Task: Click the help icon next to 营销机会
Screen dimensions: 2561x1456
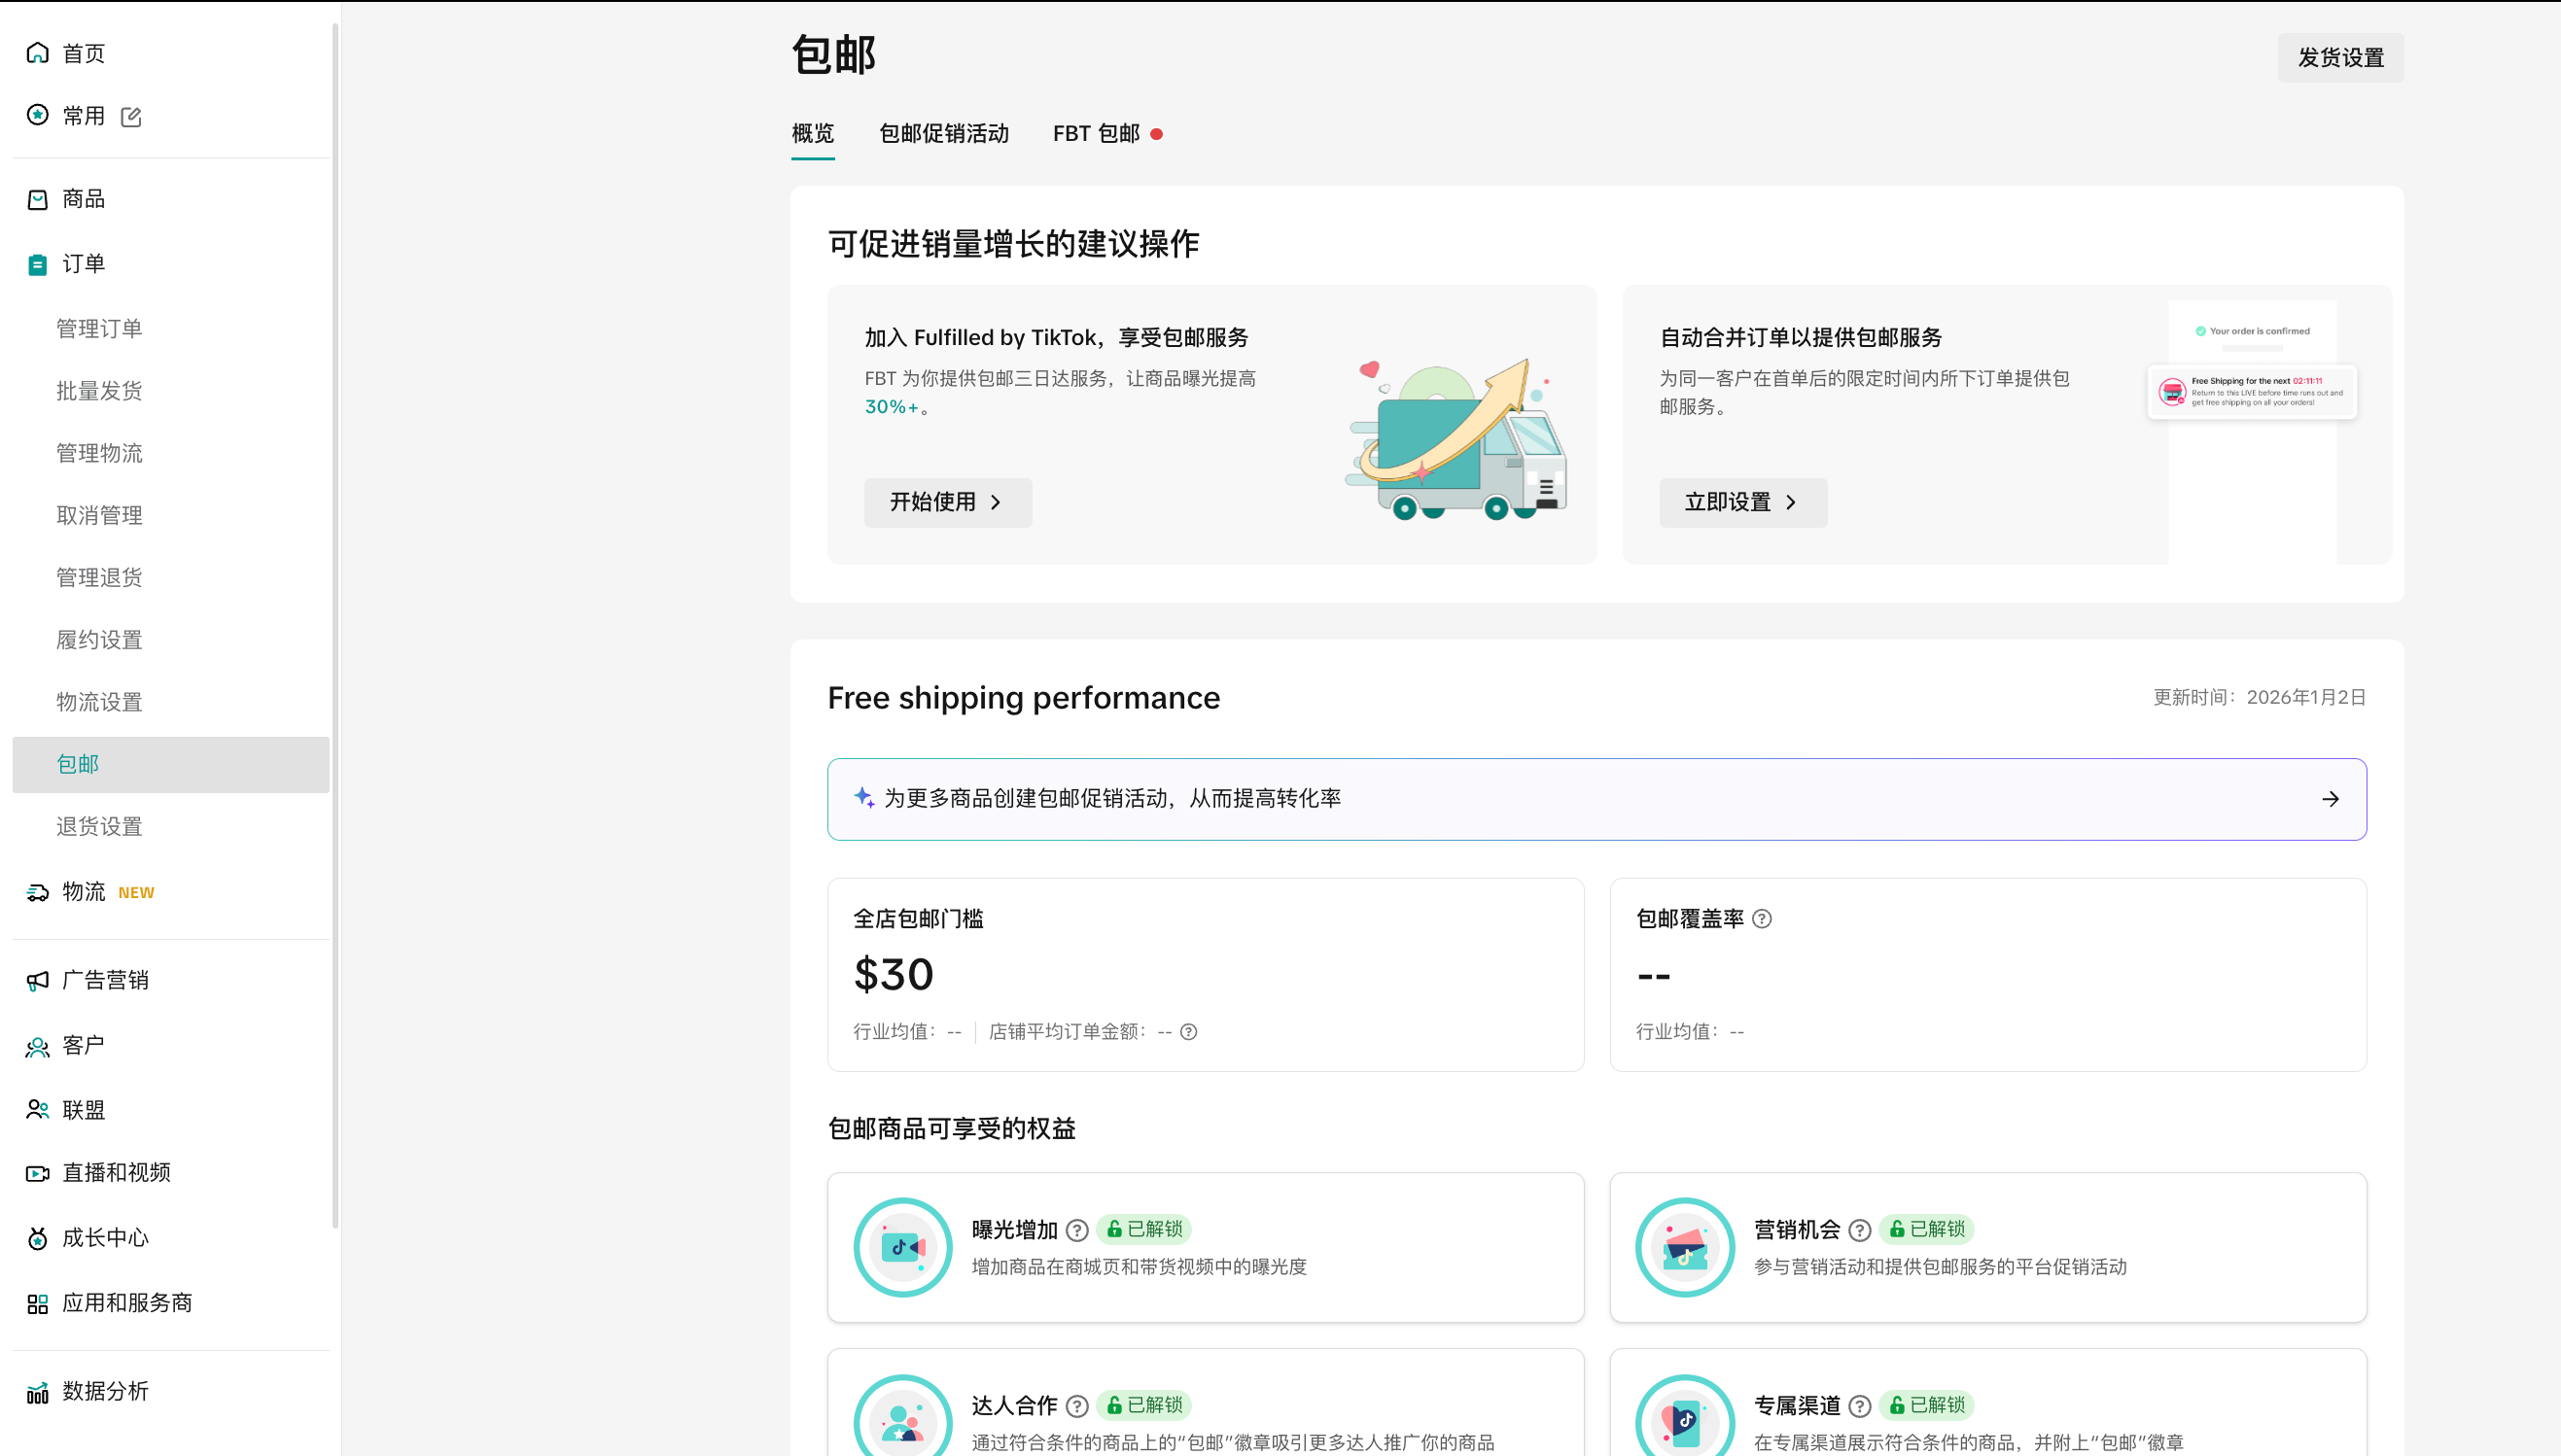Action: point(1859,1230)
